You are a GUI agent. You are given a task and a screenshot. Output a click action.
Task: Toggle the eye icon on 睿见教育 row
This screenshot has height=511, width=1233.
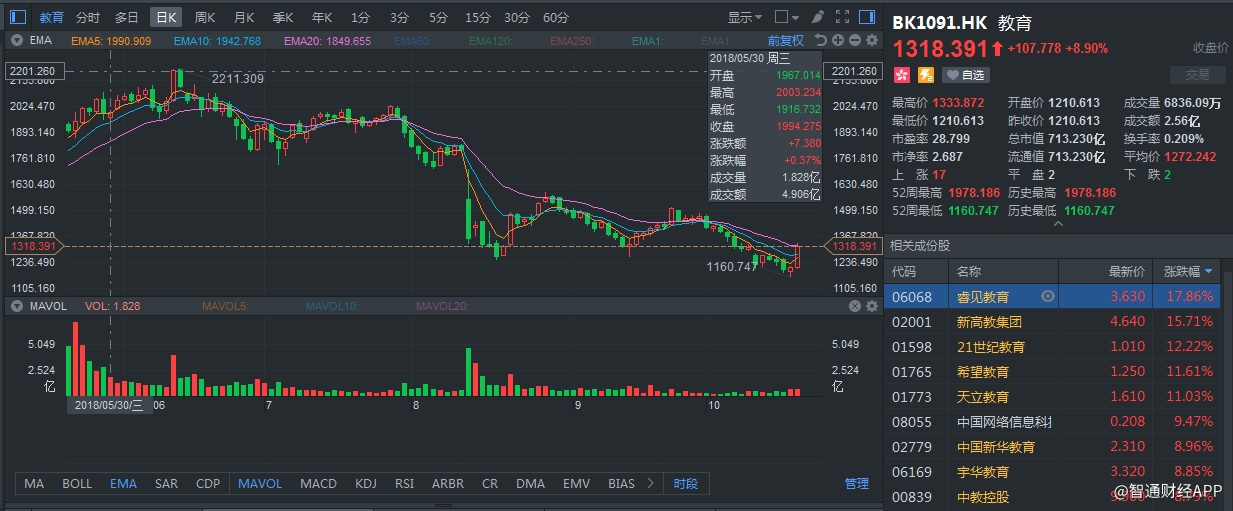[x=1047, y=297]
